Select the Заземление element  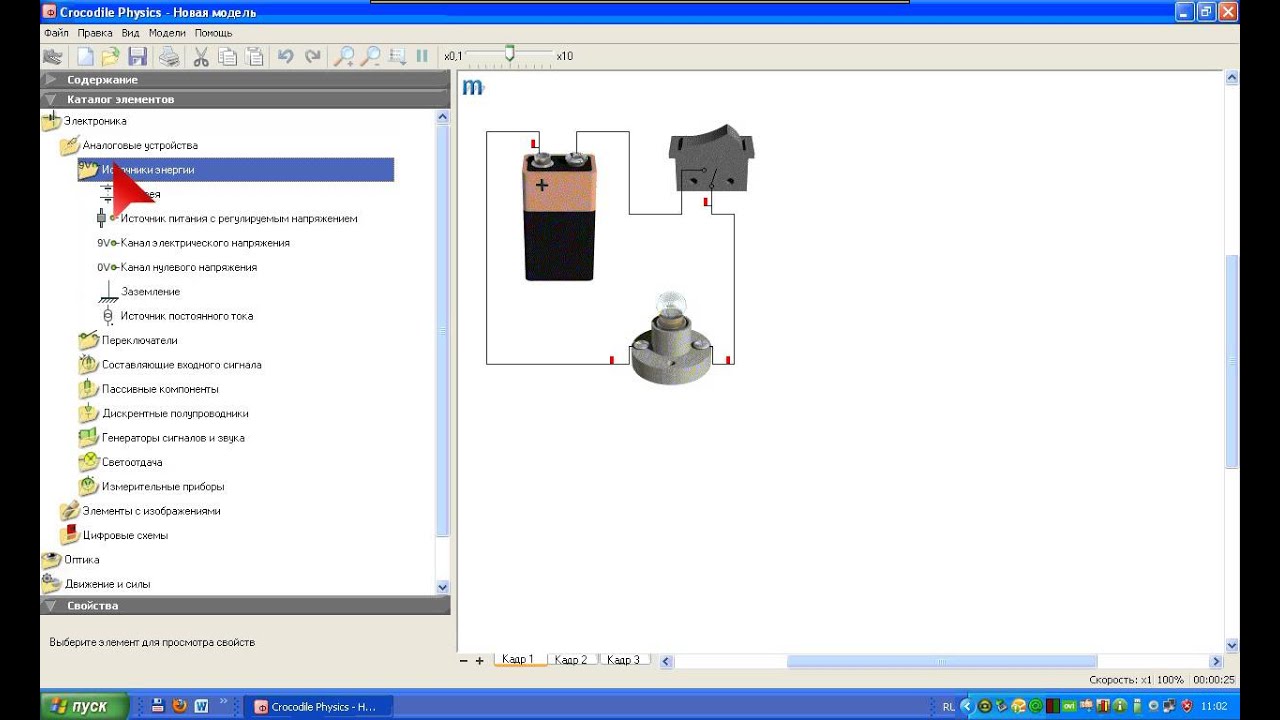click(150, 292)
